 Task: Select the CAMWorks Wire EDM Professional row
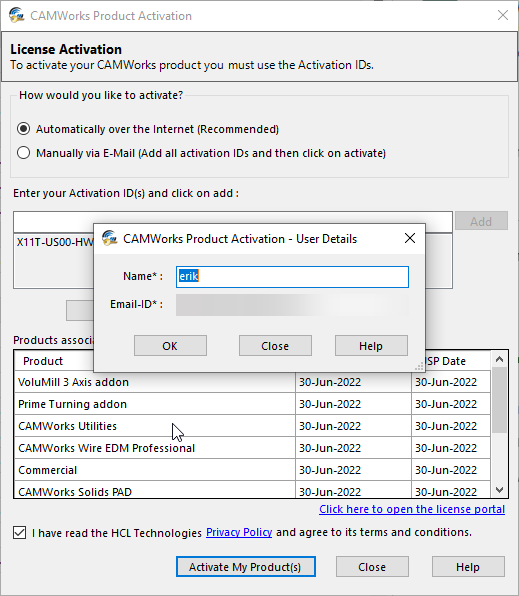tap(252, 448)
